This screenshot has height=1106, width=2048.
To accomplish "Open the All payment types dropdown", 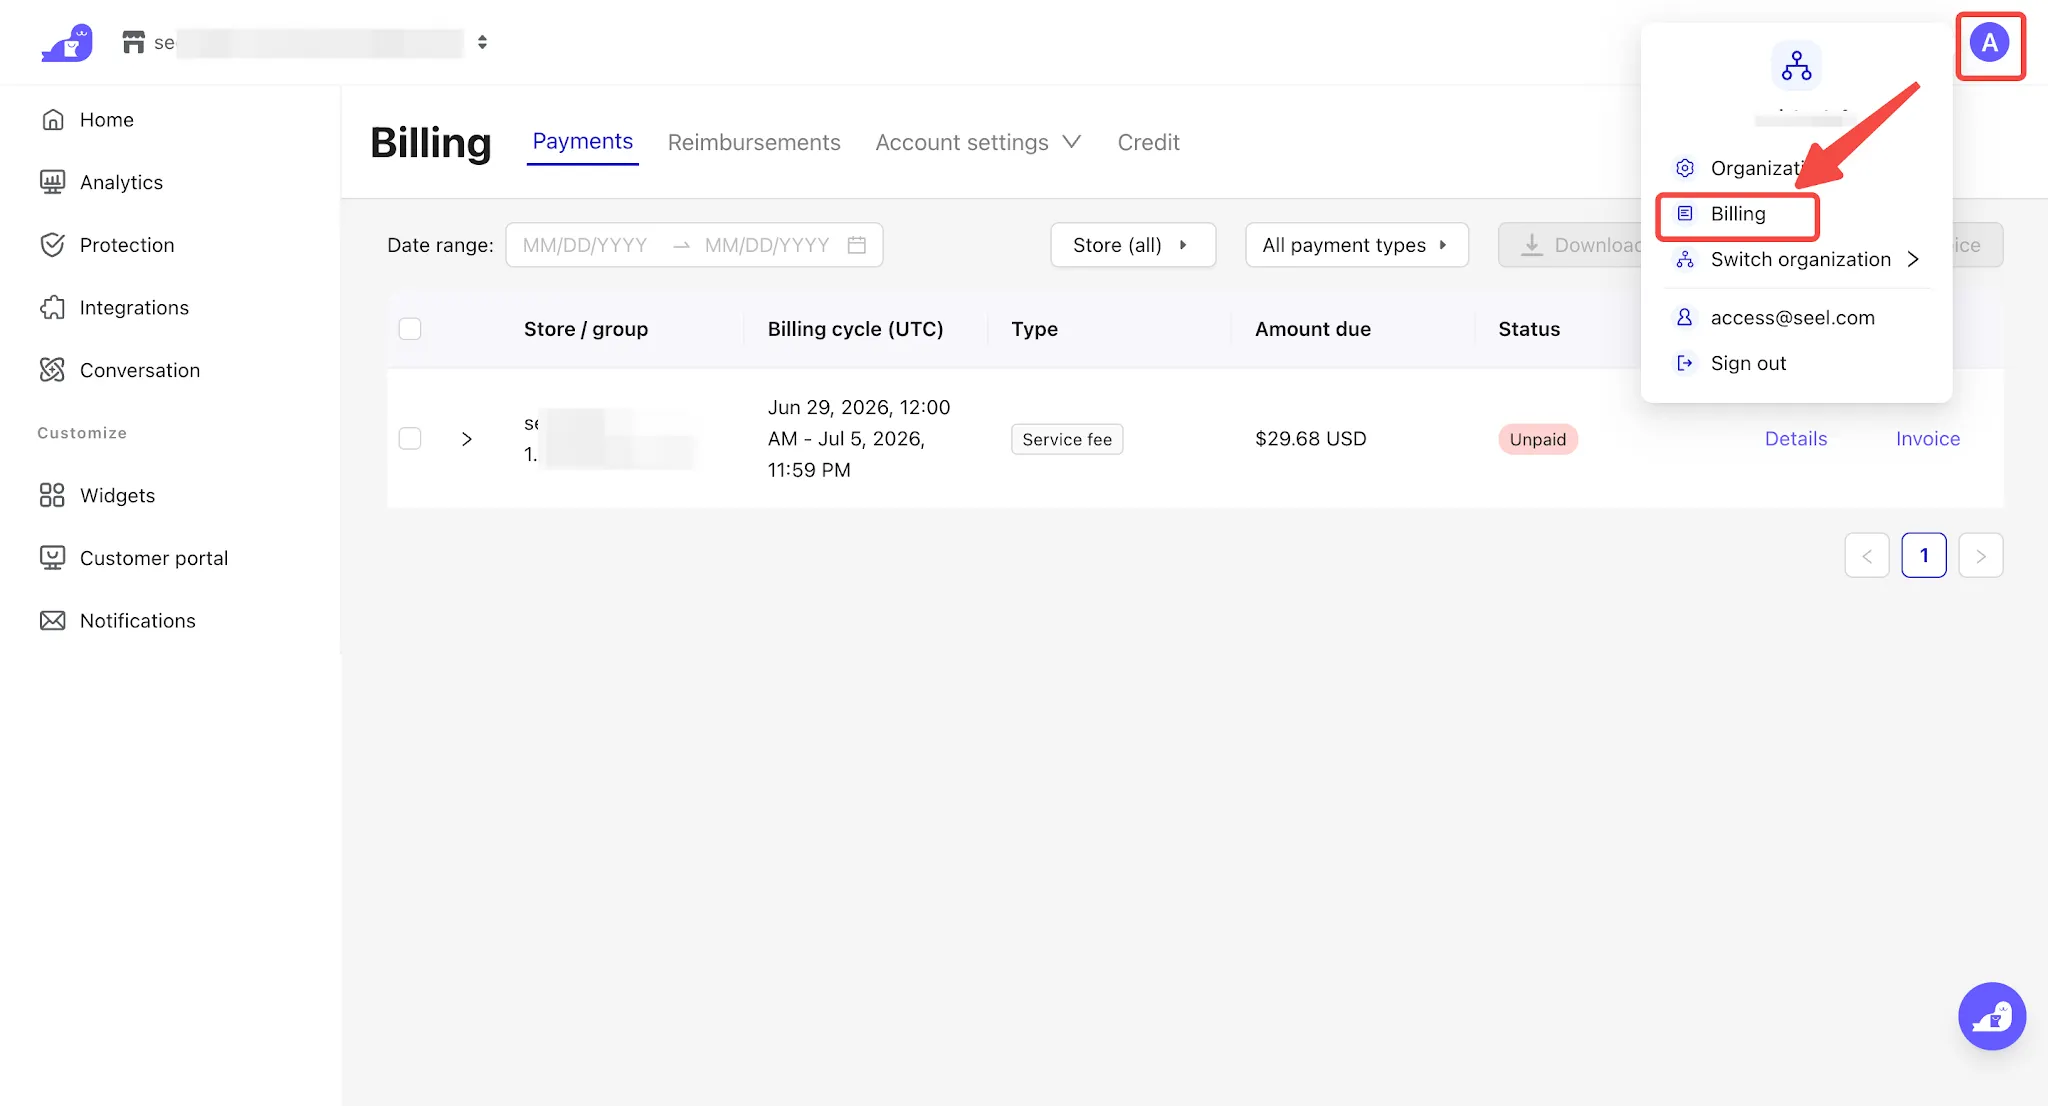I will pos(1357,245).
